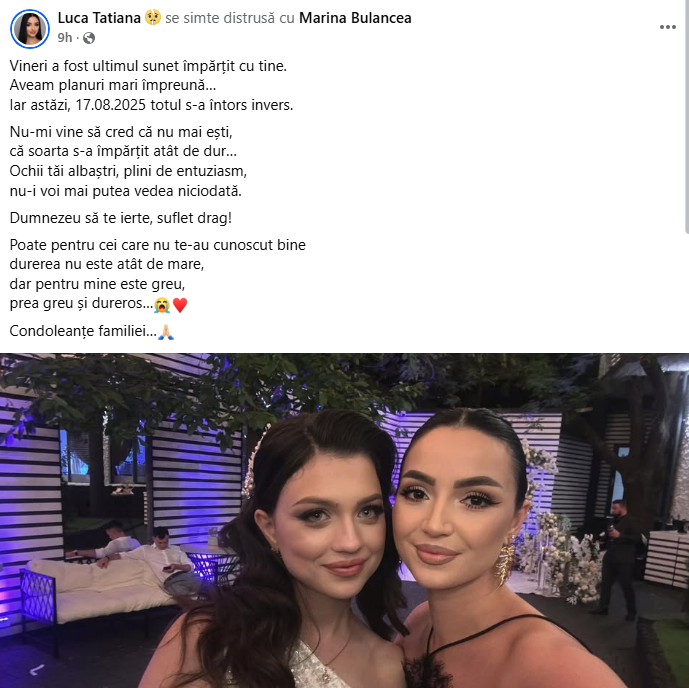Click the public globe privacy icon
This screenshot has height=688, width=689.
point(89,38)
